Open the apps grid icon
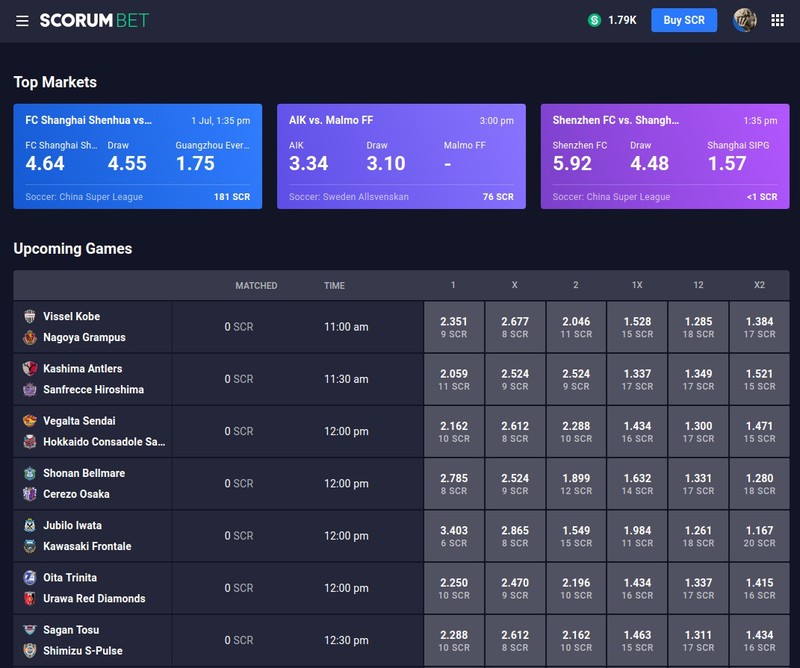800x668 pixels. click(x=777, y=20)
